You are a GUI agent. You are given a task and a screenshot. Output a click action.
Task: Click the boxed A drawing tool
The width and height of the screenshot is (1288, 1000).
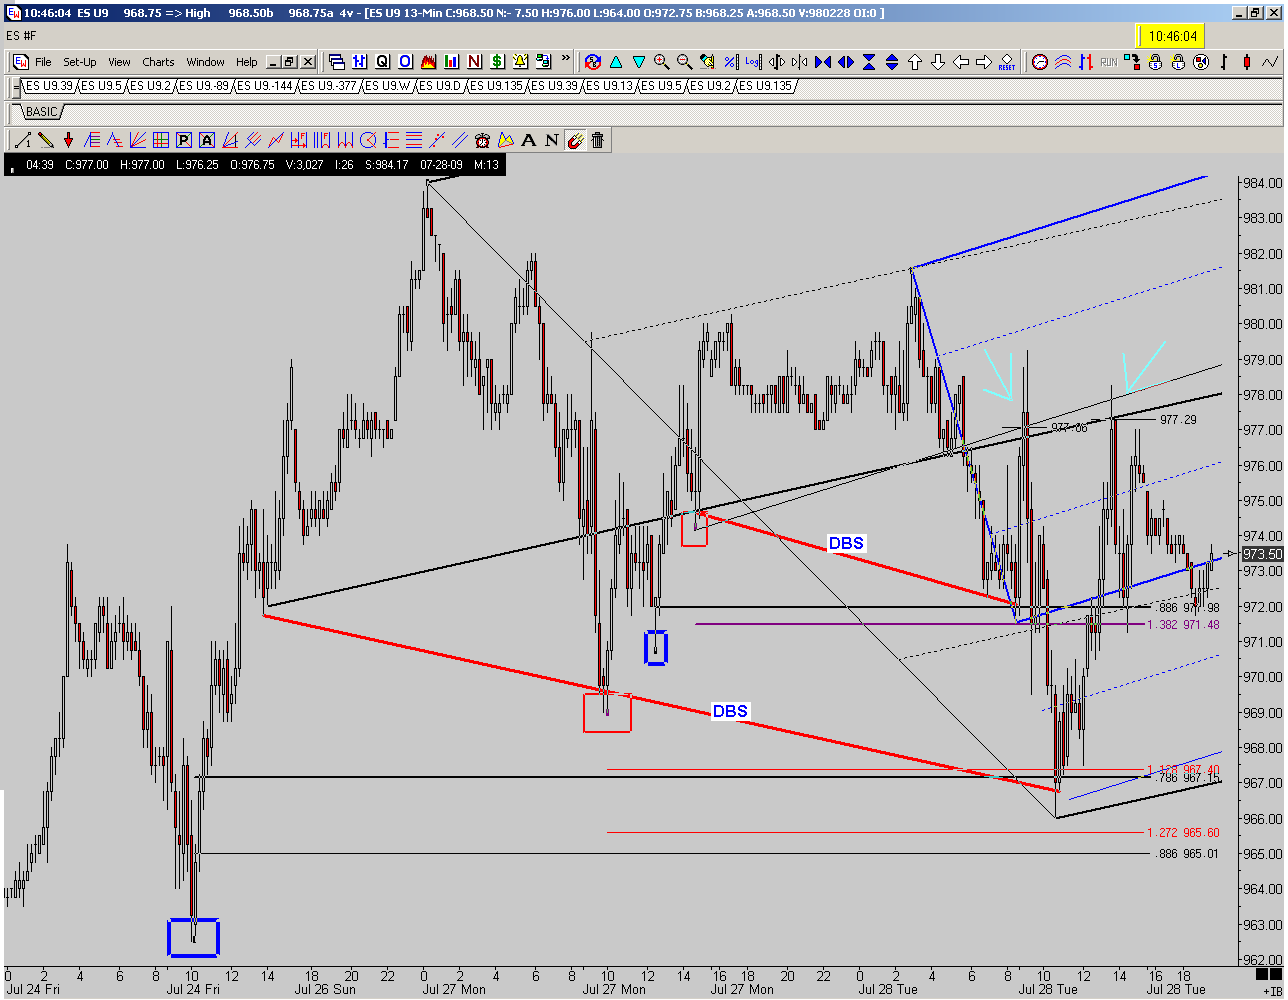click(x=207, y=140)
